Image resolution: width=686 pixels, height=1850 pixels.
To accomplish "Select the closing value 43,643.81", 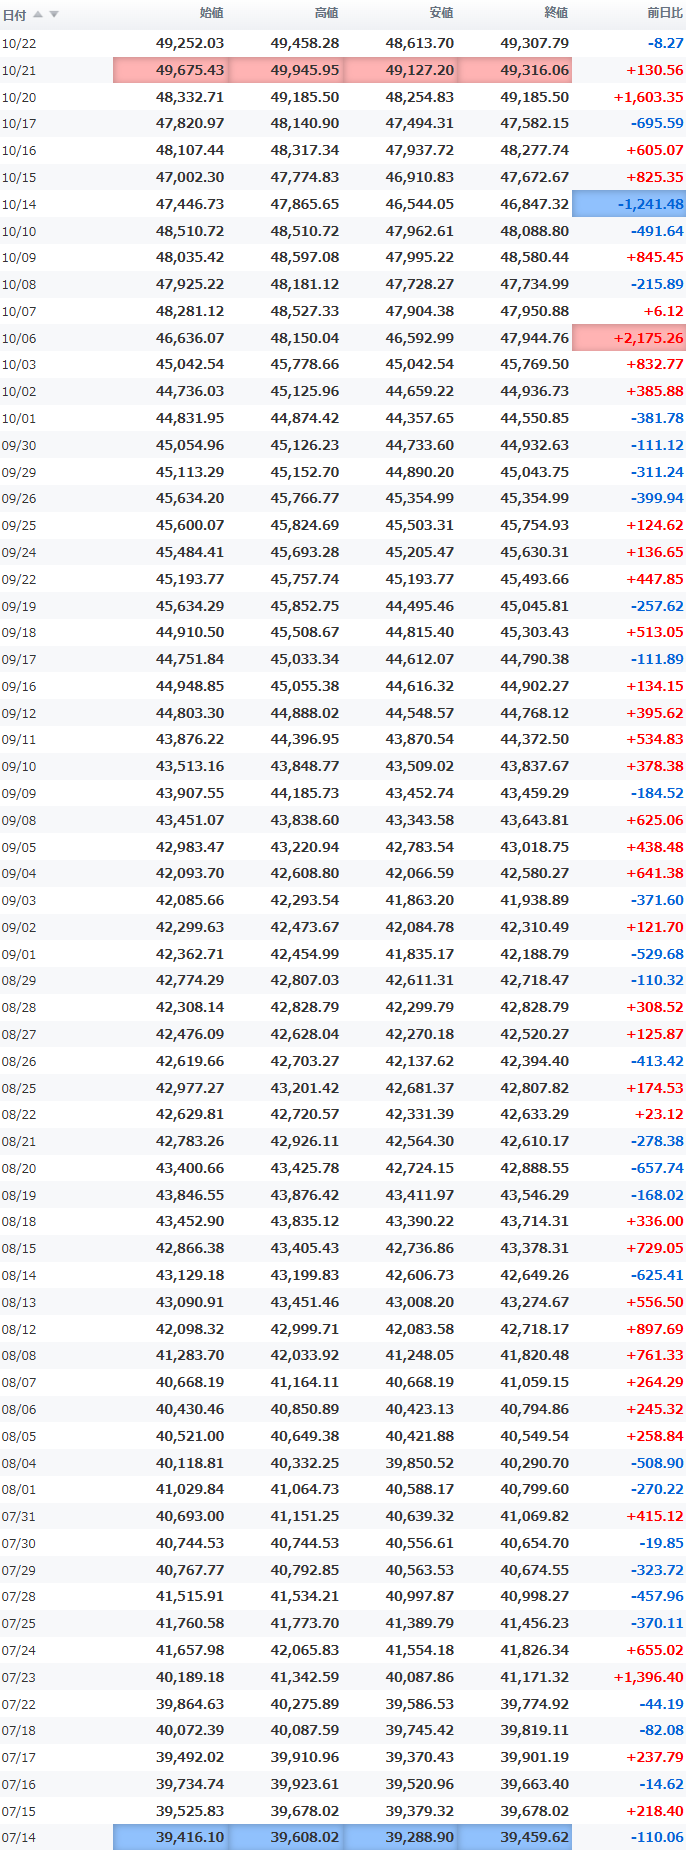I will 535,820.
